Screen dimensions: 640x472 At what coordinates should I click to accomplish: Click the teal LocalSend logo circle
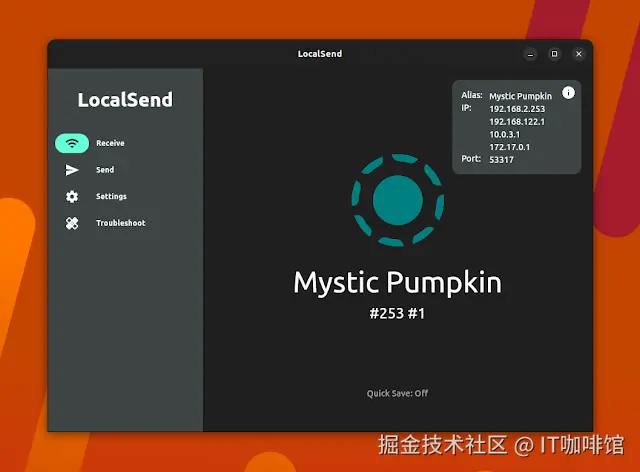398,200
